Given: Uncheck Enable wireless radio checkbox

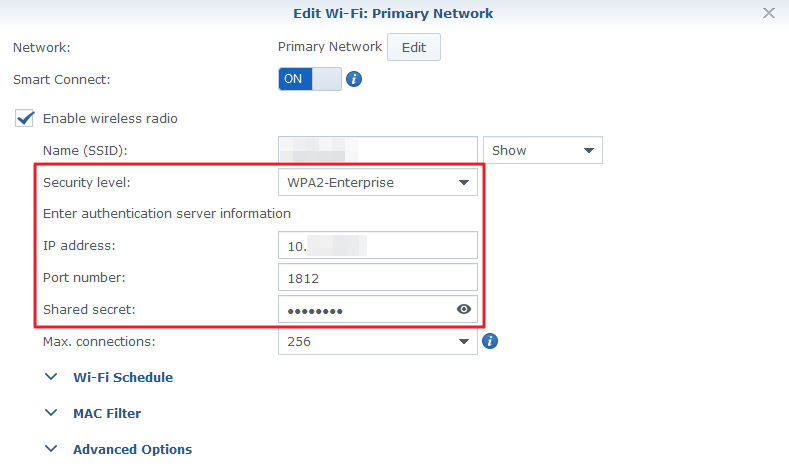Looking at the screenshot, I should coord(25,118).
